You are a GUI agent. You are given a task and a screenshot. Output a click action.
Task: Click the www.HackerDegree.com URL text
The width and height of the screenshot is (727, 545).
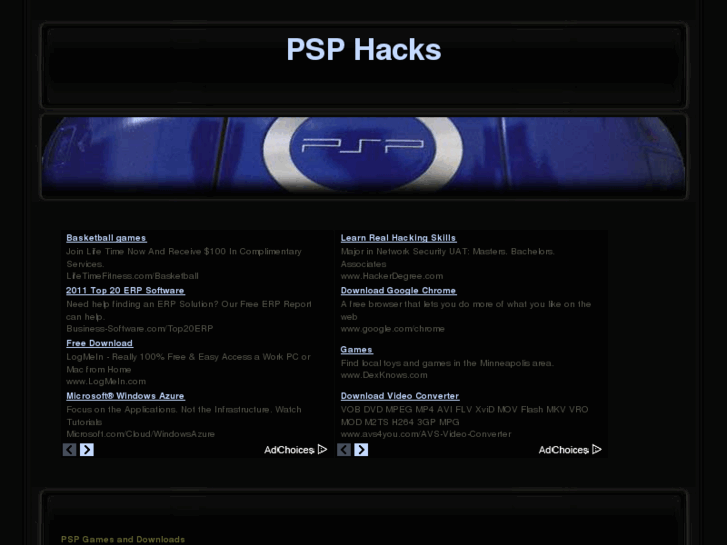pos(392,276)
